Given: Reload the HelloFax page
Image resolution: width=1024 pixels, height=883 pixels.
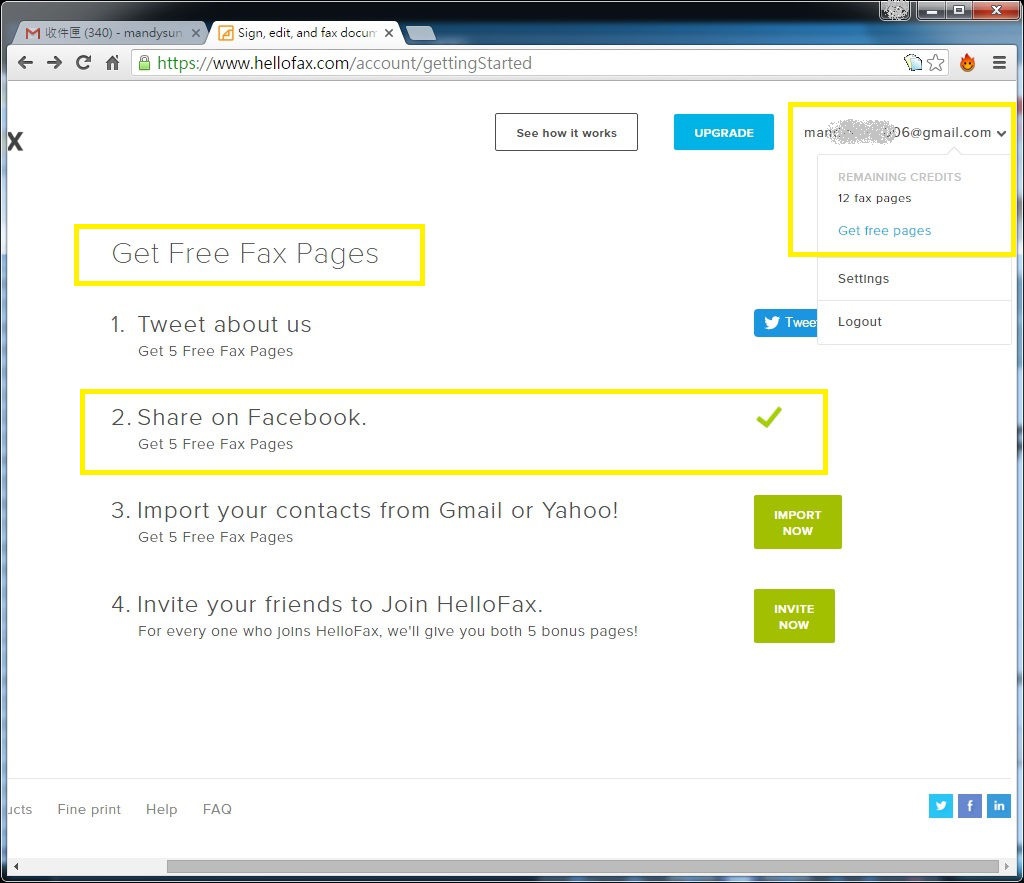Looking at the screenshot, I should (x=84, y=63).
